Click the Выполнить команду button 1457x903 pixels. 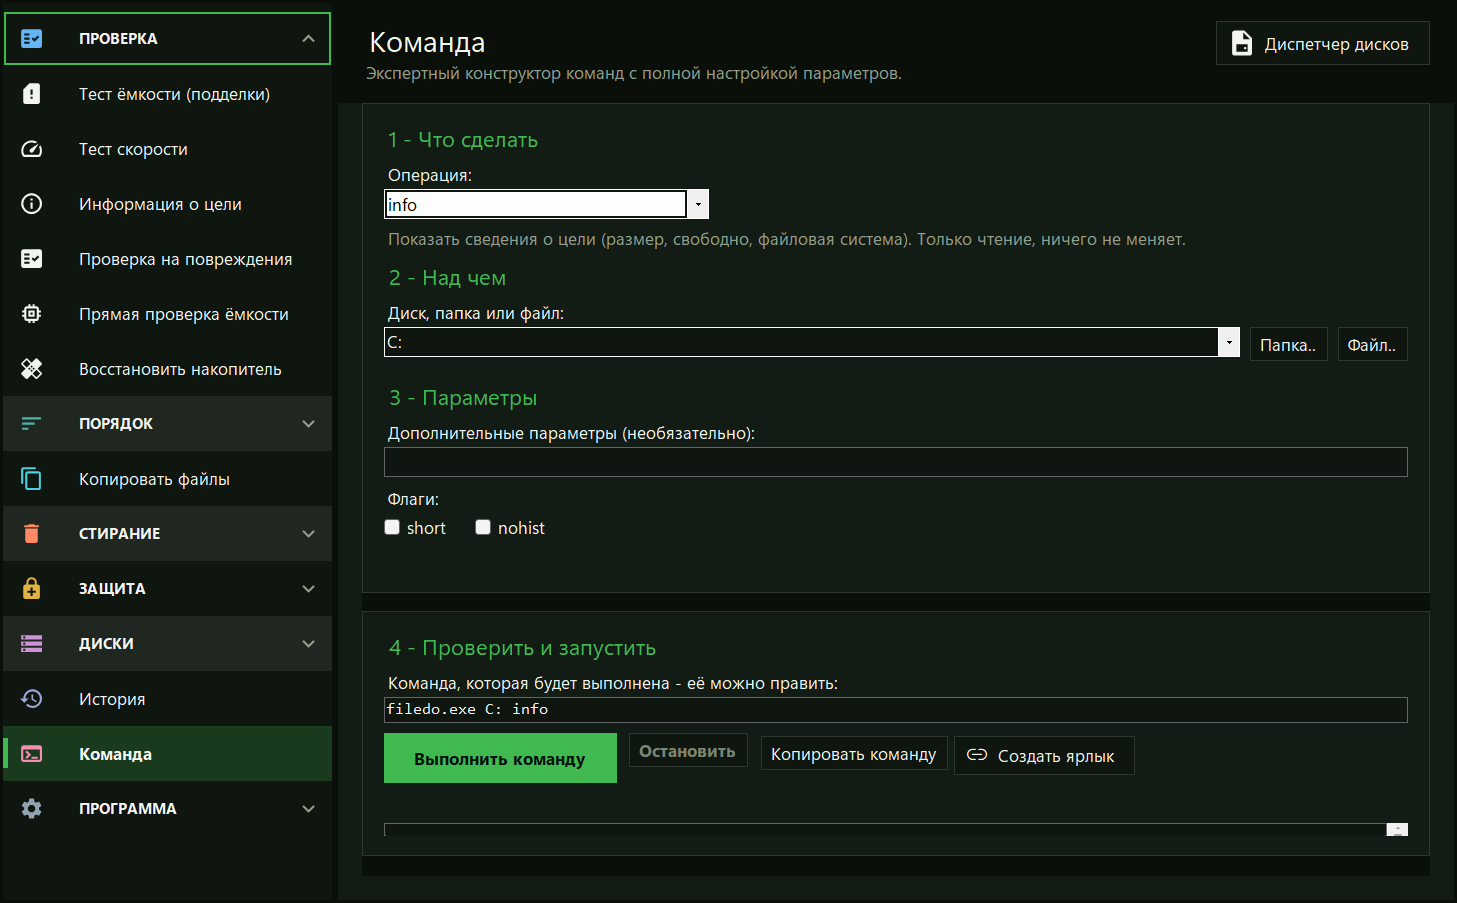(500, 758)
